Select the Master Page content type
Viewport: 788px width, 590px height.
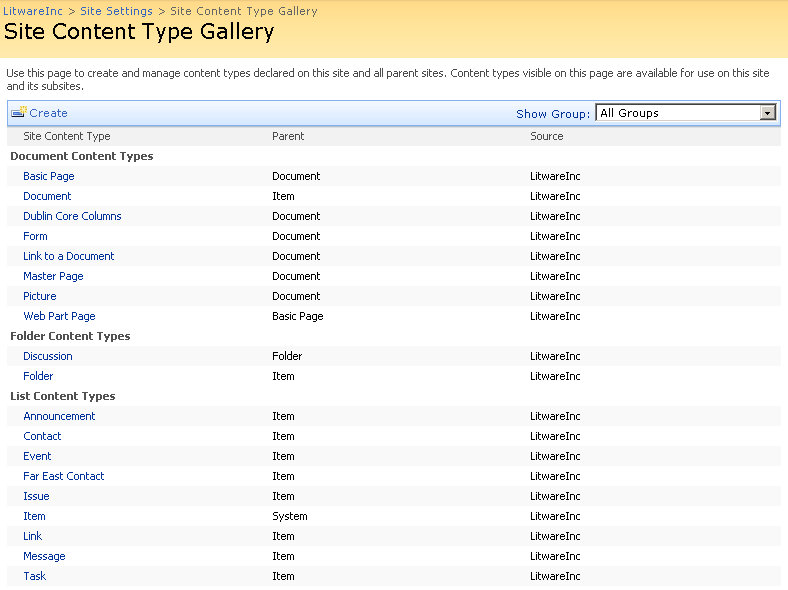coord(53,276)
